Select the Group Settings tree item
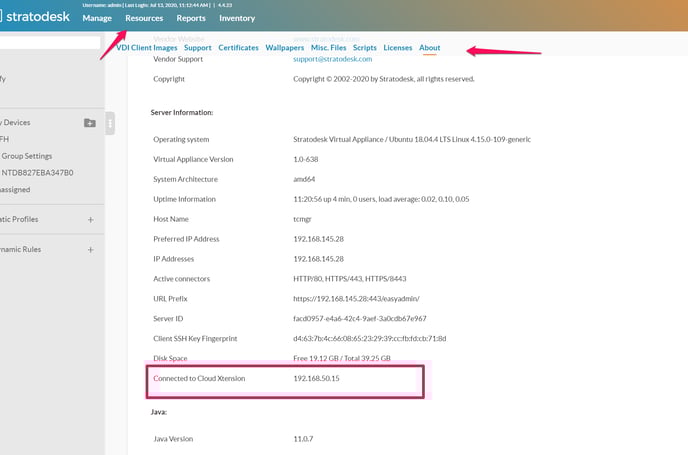Viewport: 688px width, 455px height. 26,156
